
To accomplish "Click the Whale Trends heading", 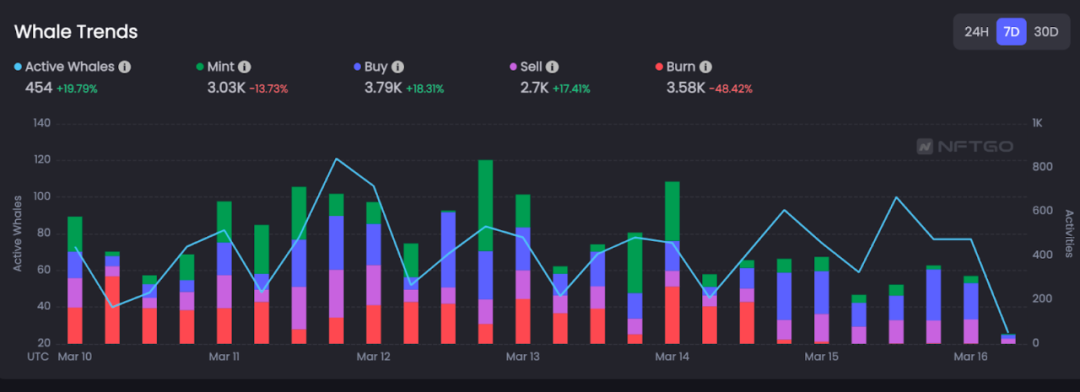I will pos(76,32).
